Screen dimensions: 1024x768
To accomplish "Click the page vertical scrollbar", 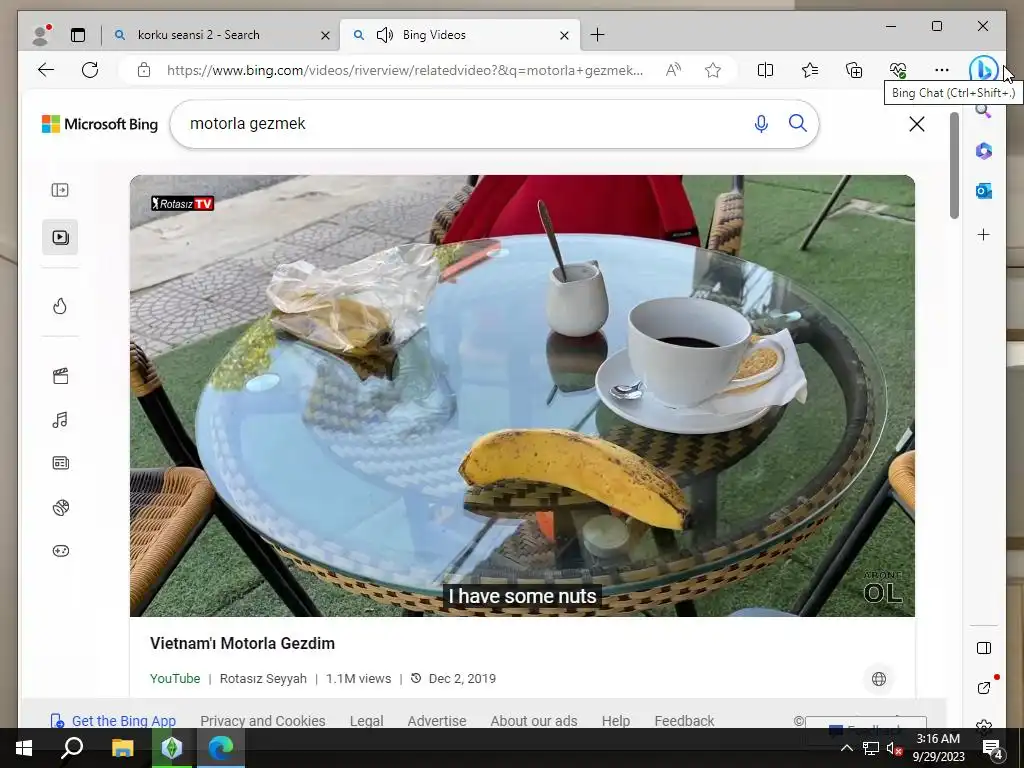I will 954,165.
